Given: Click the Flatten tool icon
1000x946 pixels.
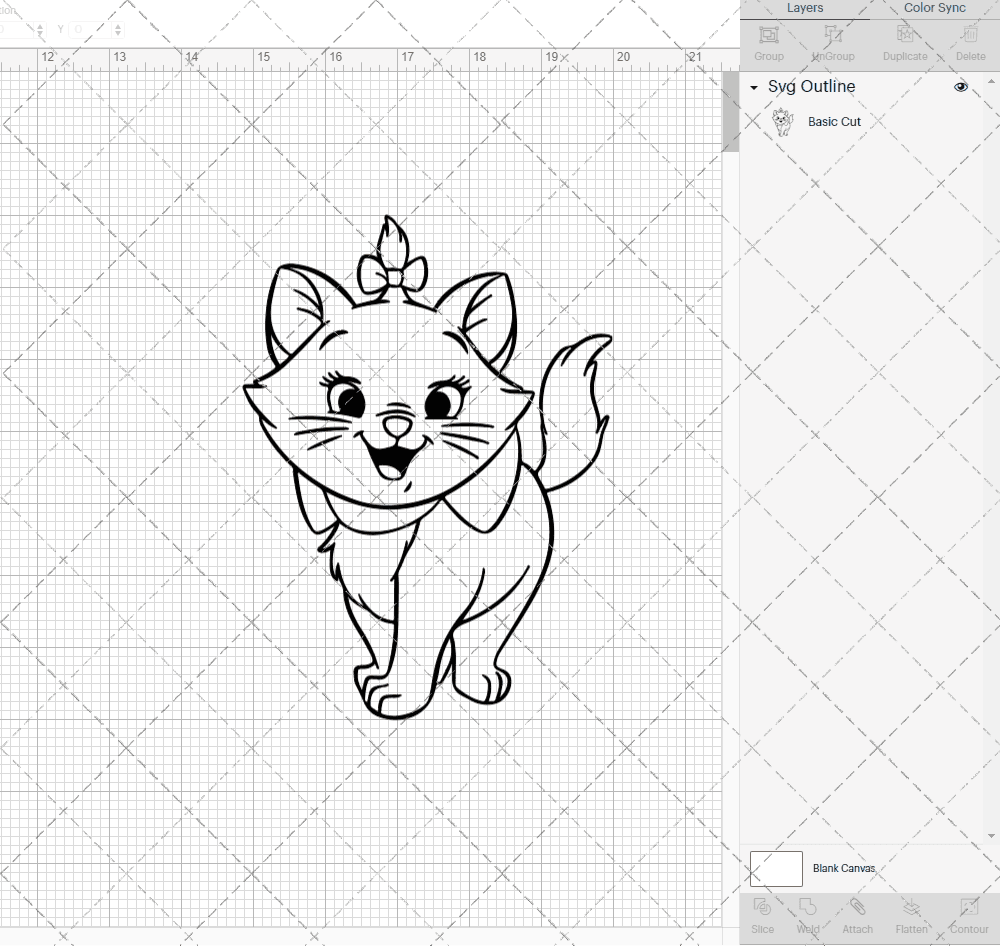Looking at the screenshot, I should [911, 906].
